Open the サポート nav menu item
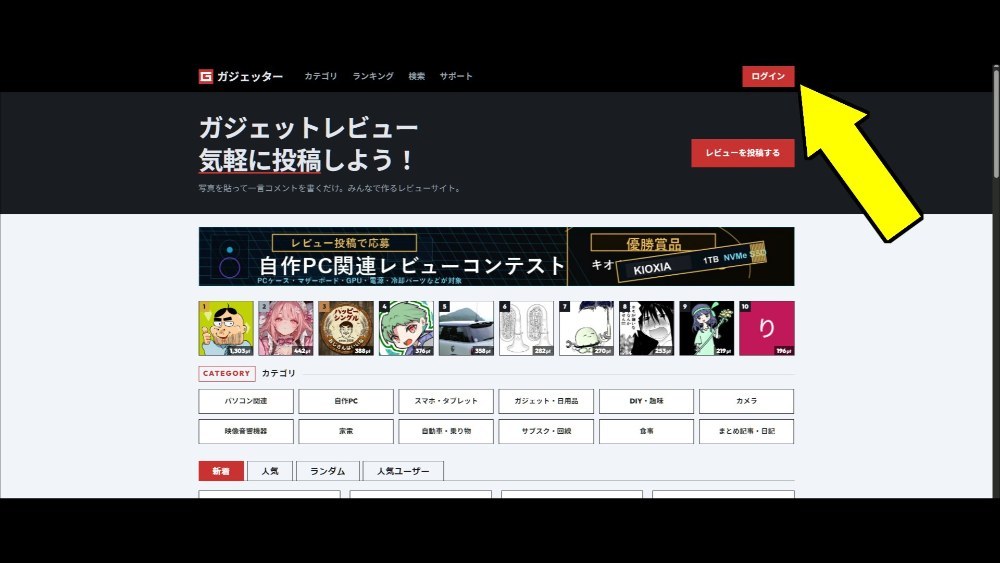The image size is (1000, 563). [456, 76]
